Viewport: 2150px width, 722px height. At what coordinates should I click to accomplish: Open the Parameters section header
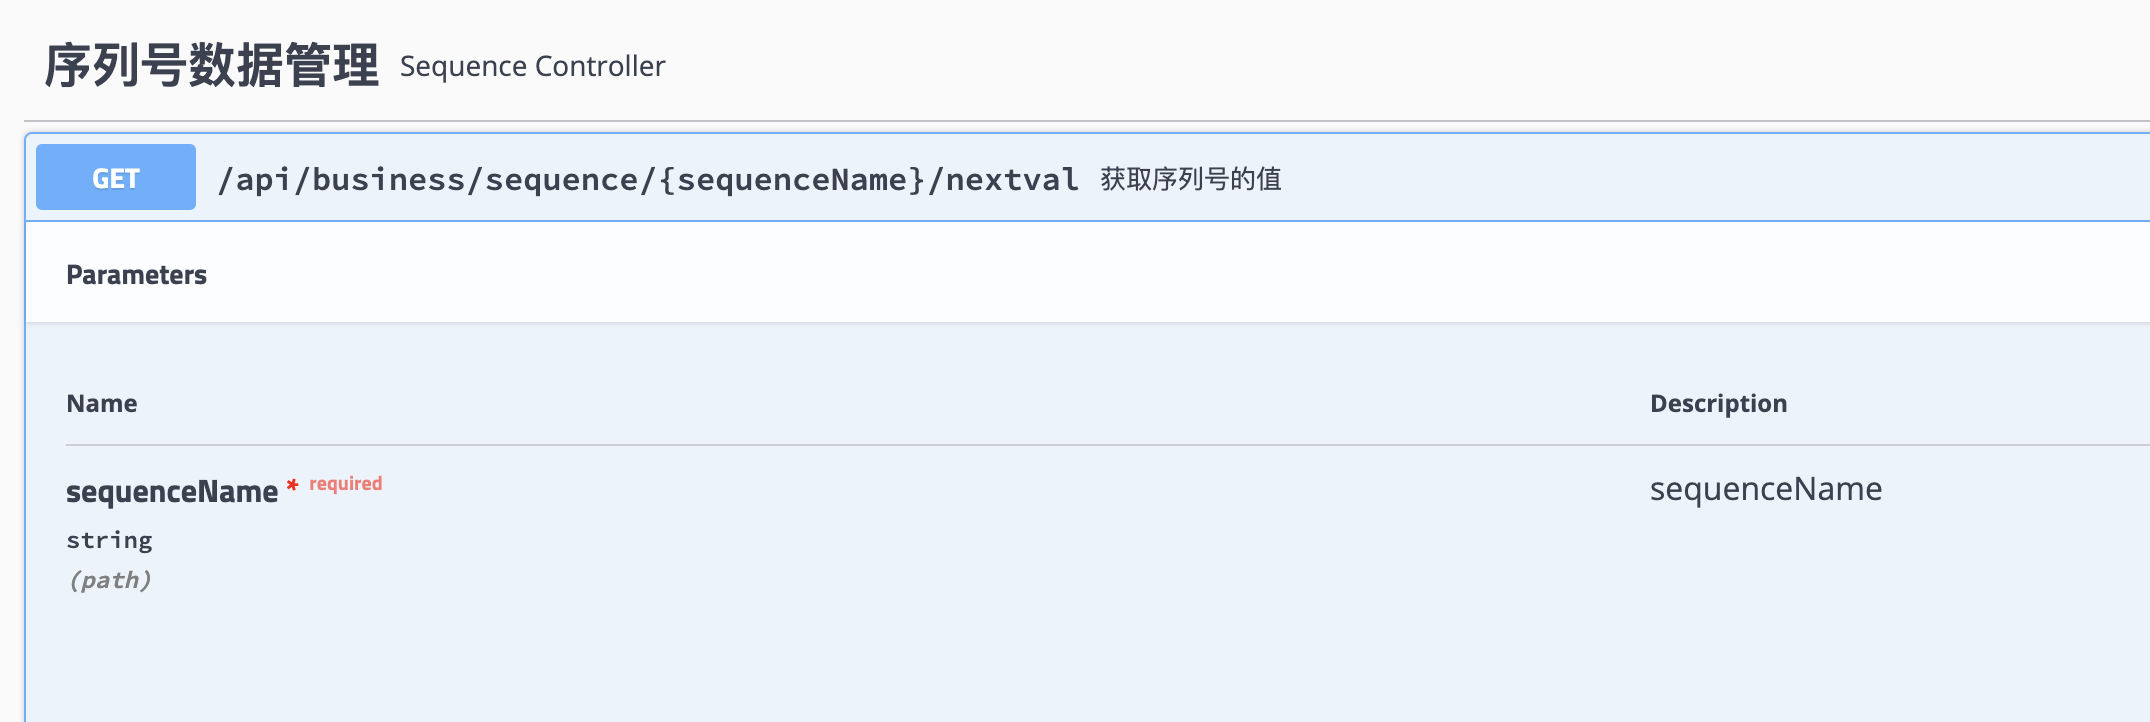coord(136,273)
